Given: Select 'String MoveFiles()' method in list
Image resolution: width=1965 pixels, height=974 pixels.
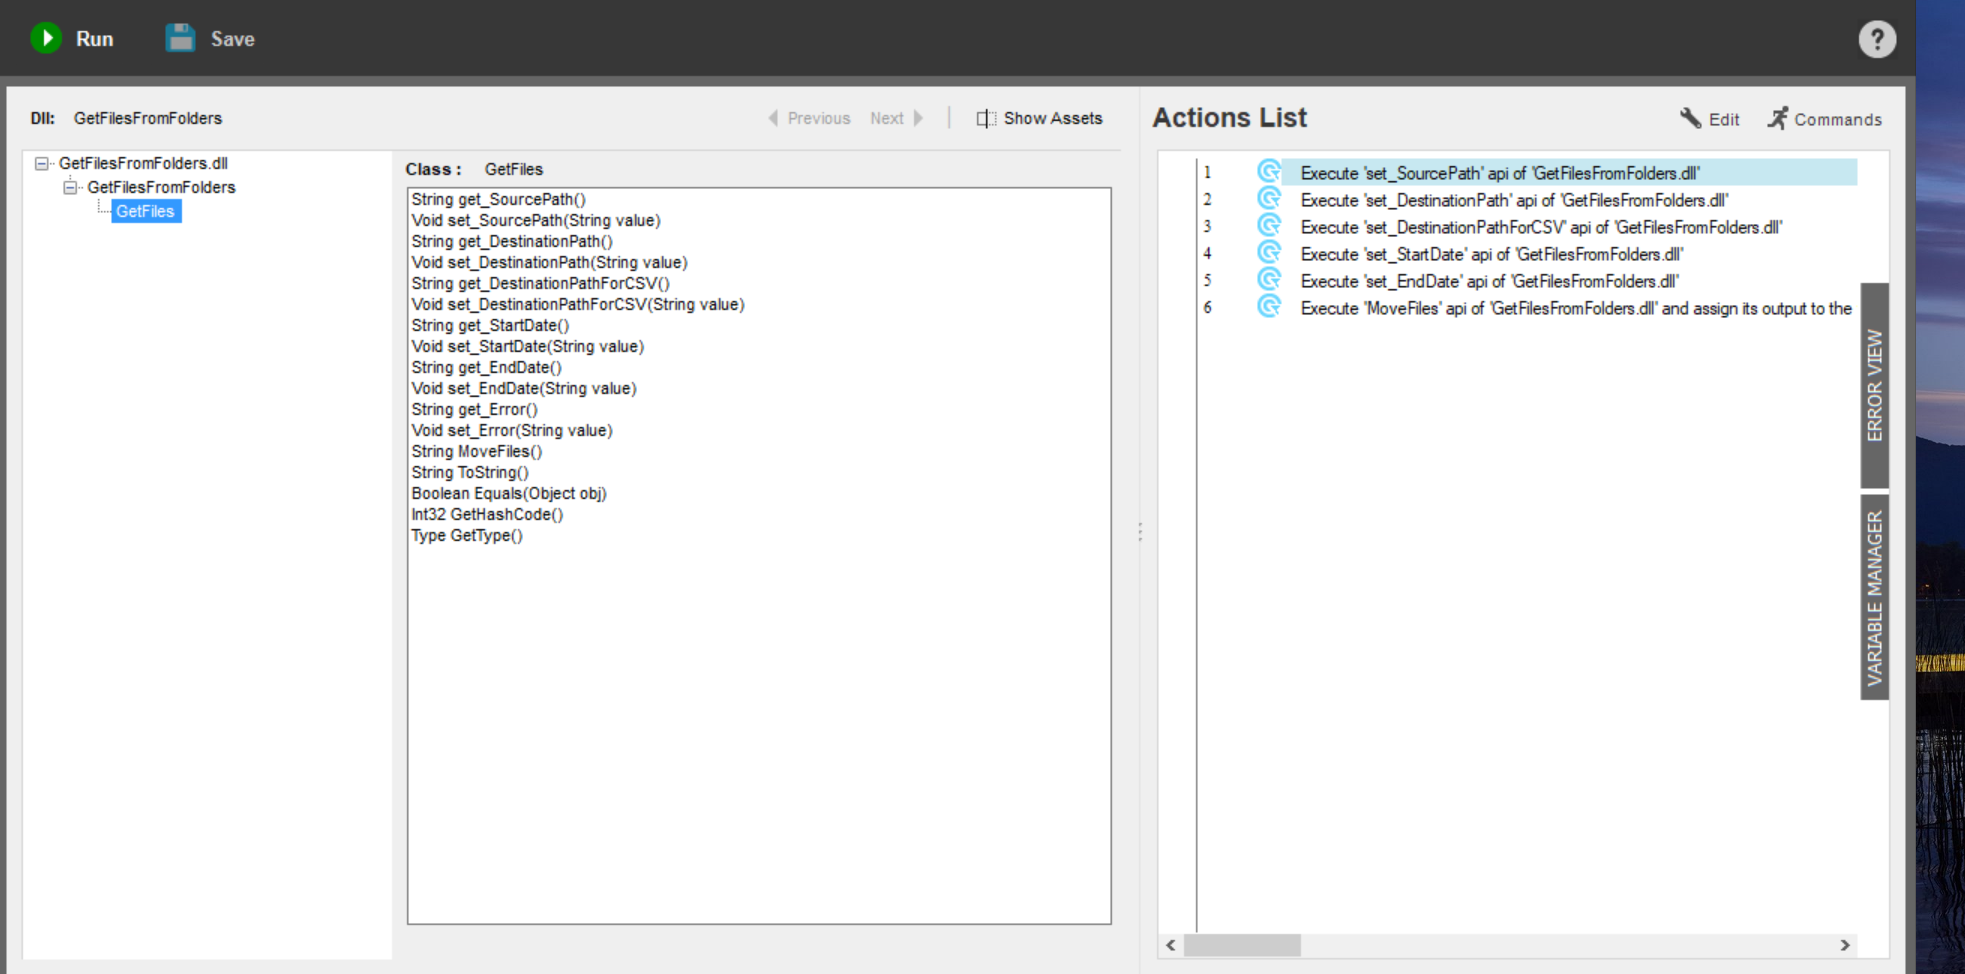Looking at the screenshot, I should tap(477, 452).
